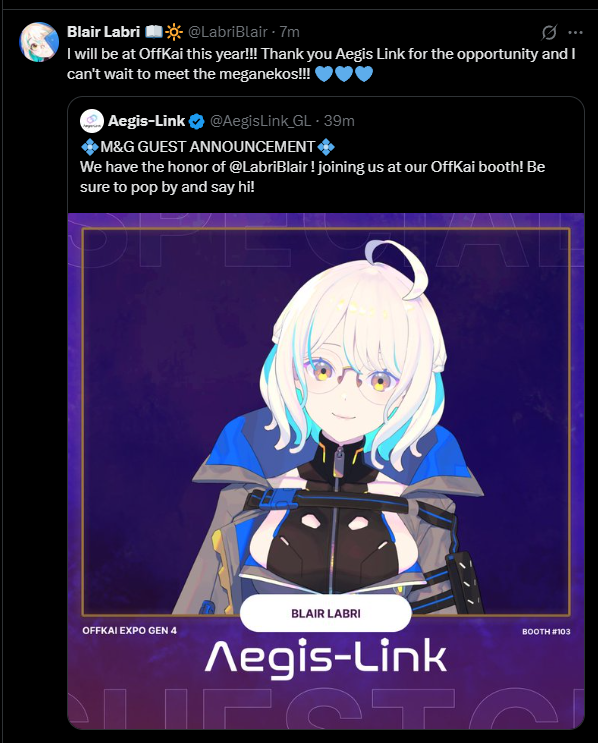Image resolution: width=598 pixels, height=743 pixels.
Task: Click the blue hearts after meganekos
Action: point(344,74)
